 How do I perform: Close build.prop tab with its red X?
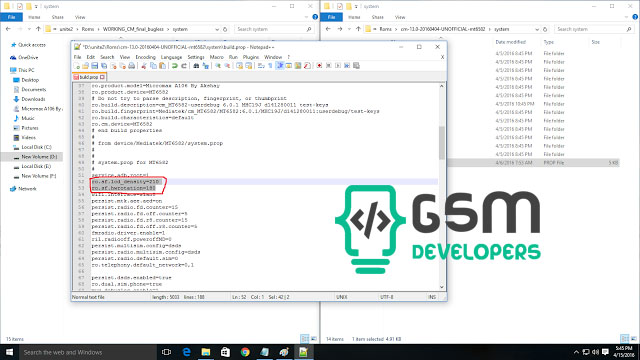pyautogui.click(x=102, y=77)
